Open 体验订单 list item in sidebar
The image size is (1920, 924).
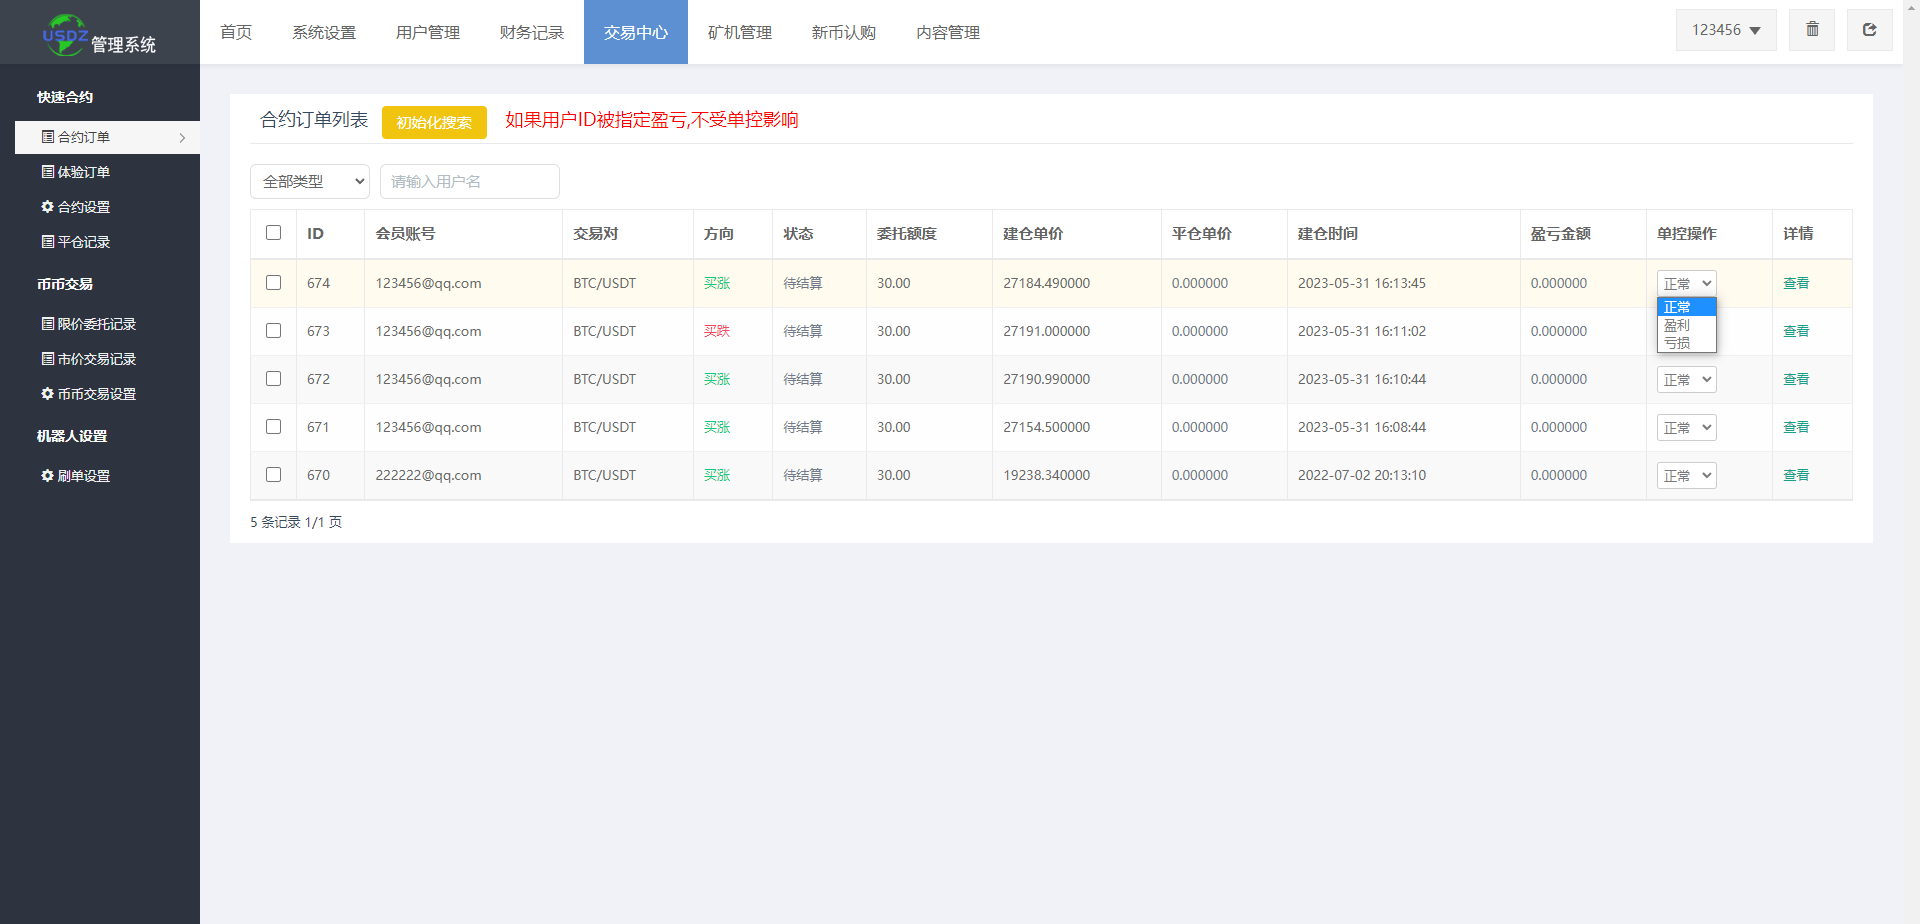tap(76, 172)
